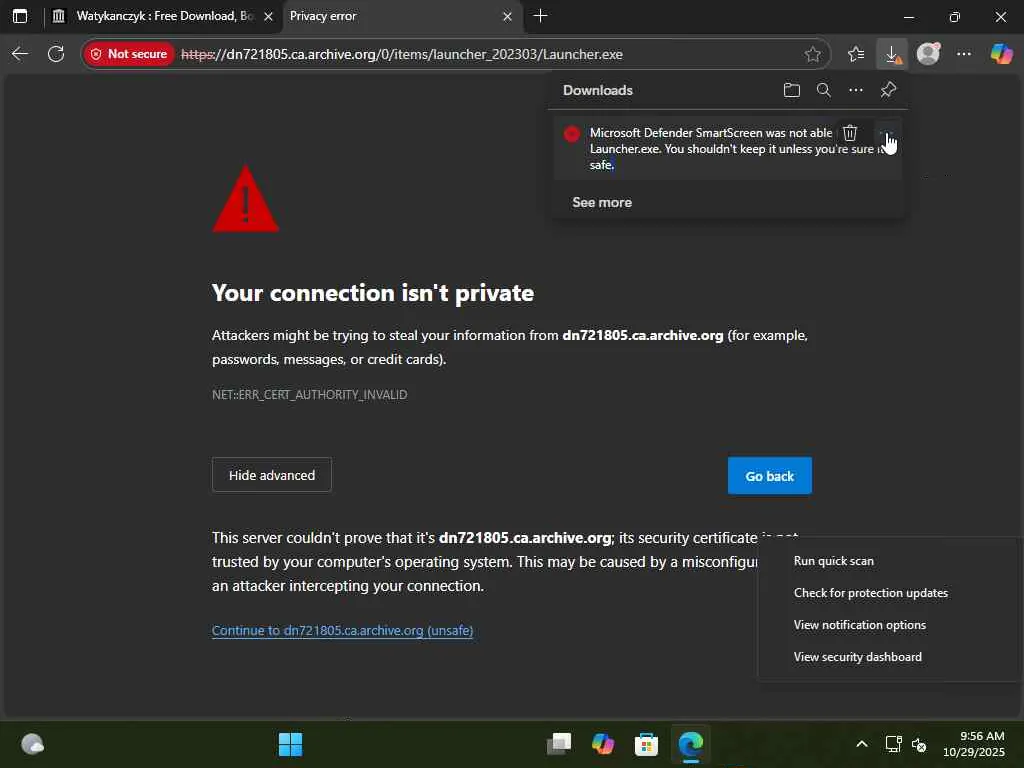Reload the page with the refresh icon
The height and width of the screenshot is (768, 1024).
[56, 54]
